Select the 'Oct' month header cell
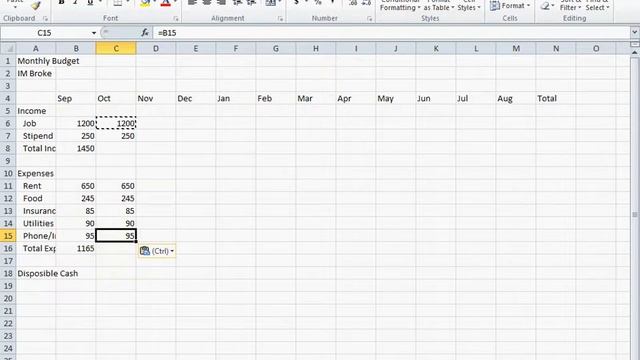 (116, 98)
